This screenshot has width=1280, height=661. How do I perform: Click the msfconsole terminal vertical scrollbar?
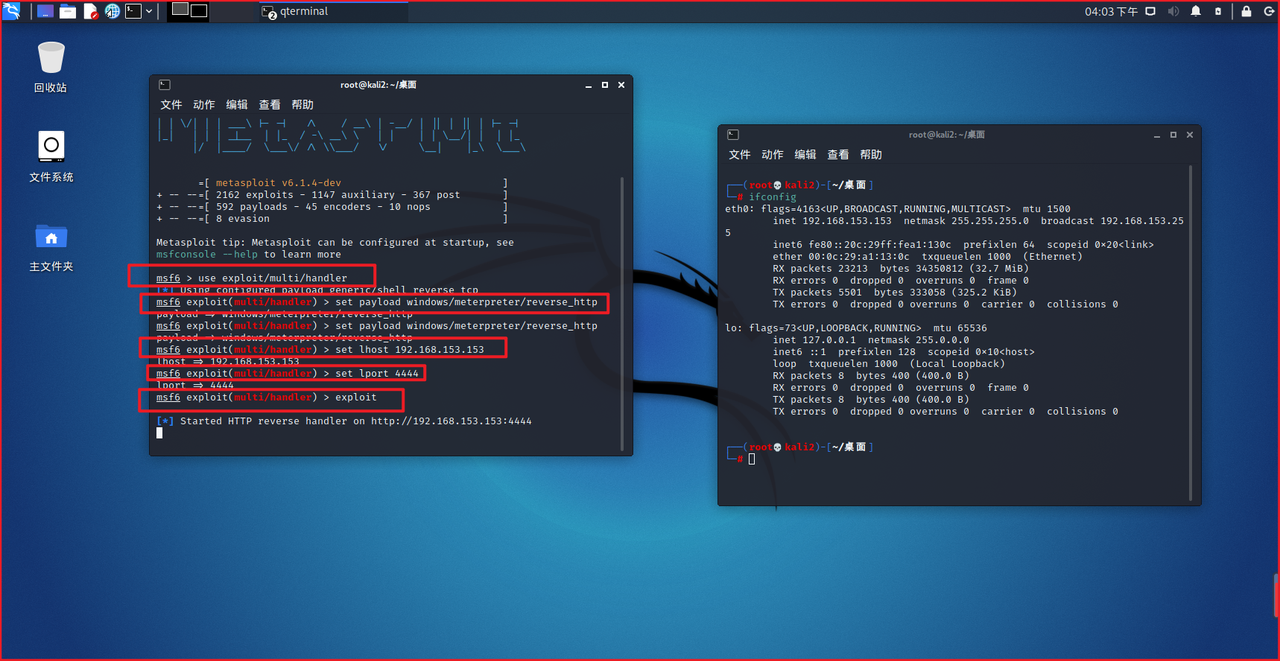tap(623, 312)
